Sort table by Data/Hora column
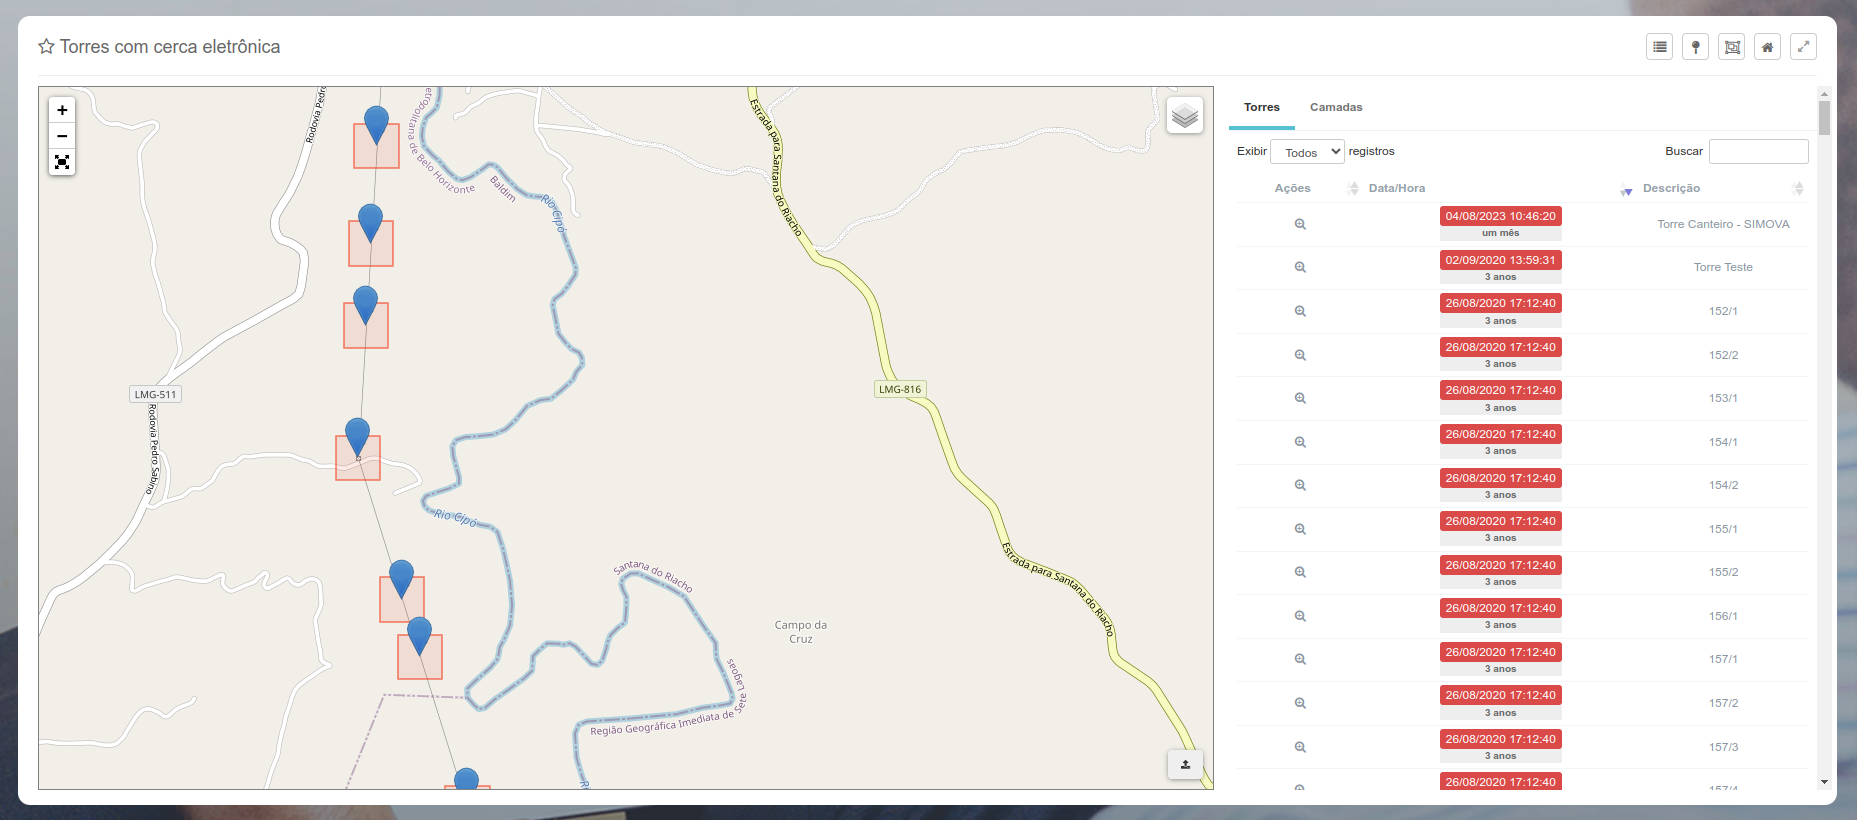 pyautogui.click(x=1397, y=188)
